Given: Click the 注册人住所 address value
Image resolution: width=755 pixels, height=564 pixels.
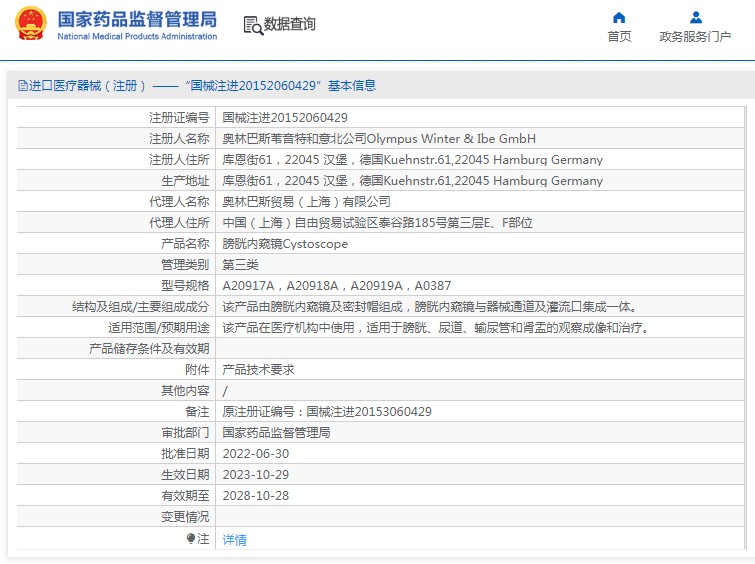Looking at the screenshot, I should tap(413, 159).
